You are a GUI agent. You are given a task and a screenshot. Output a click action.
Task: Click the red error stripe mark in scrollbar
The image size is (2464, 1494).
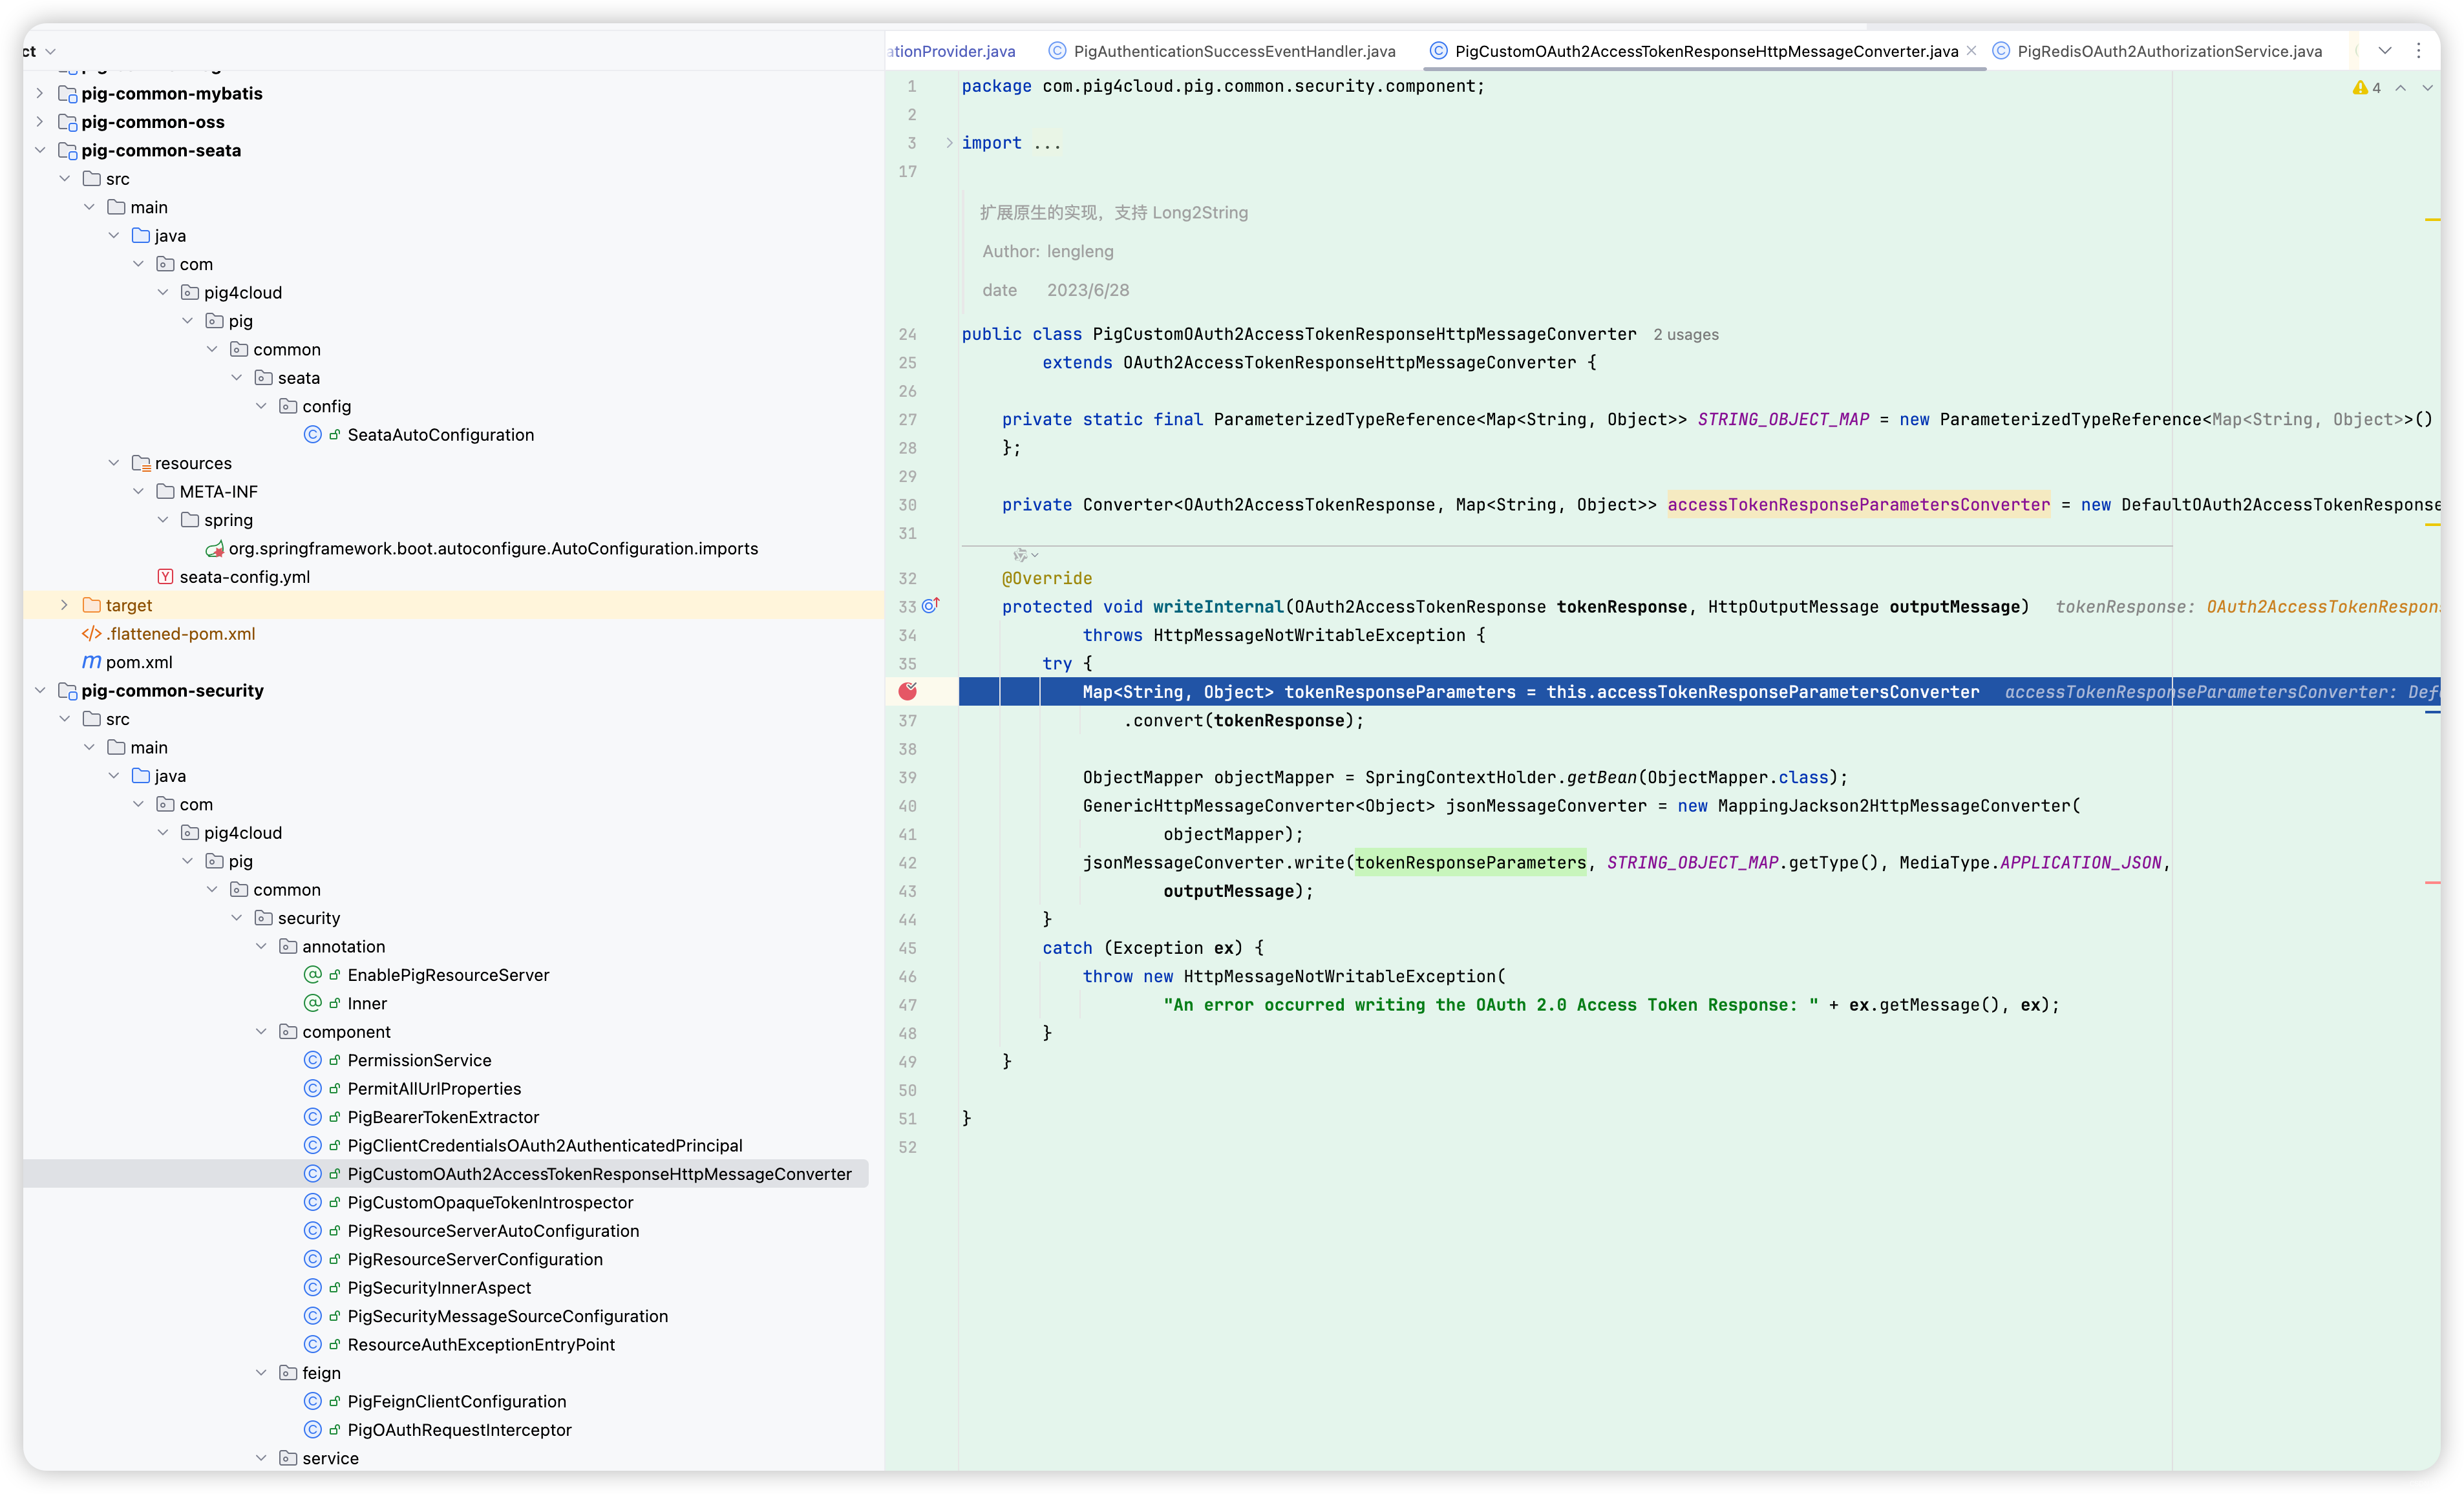(x=2432, y=882)
